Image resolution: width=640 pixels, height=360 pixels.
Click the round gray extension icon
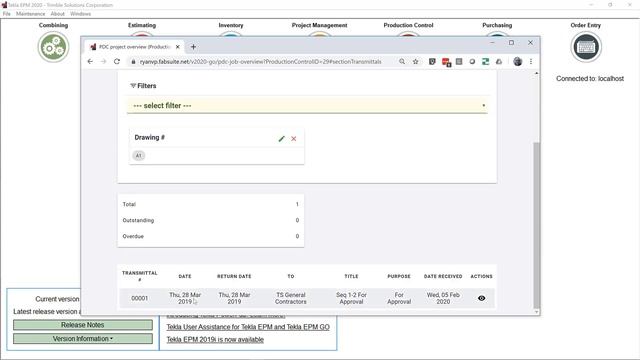pyautogui.click(x=472, y=62)
